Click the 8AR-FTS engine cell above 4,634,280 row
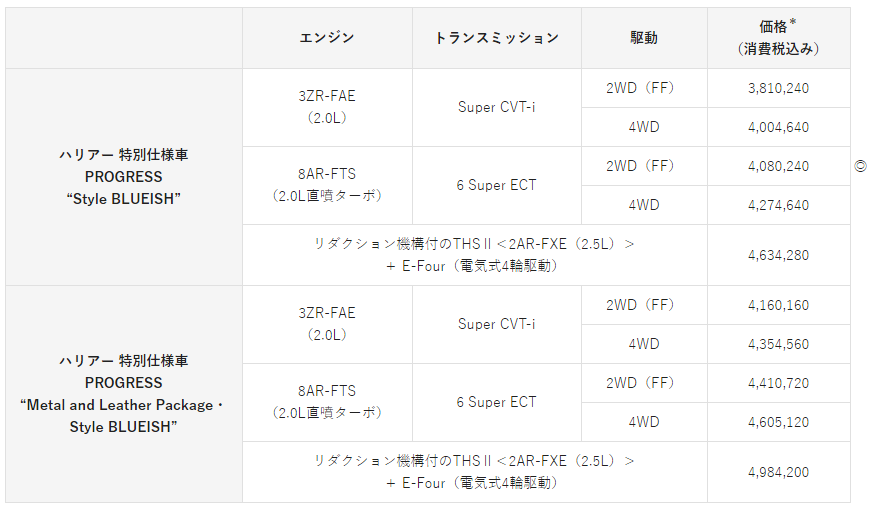The height and width of the screenshot is (505, 870). click(327, 185)
